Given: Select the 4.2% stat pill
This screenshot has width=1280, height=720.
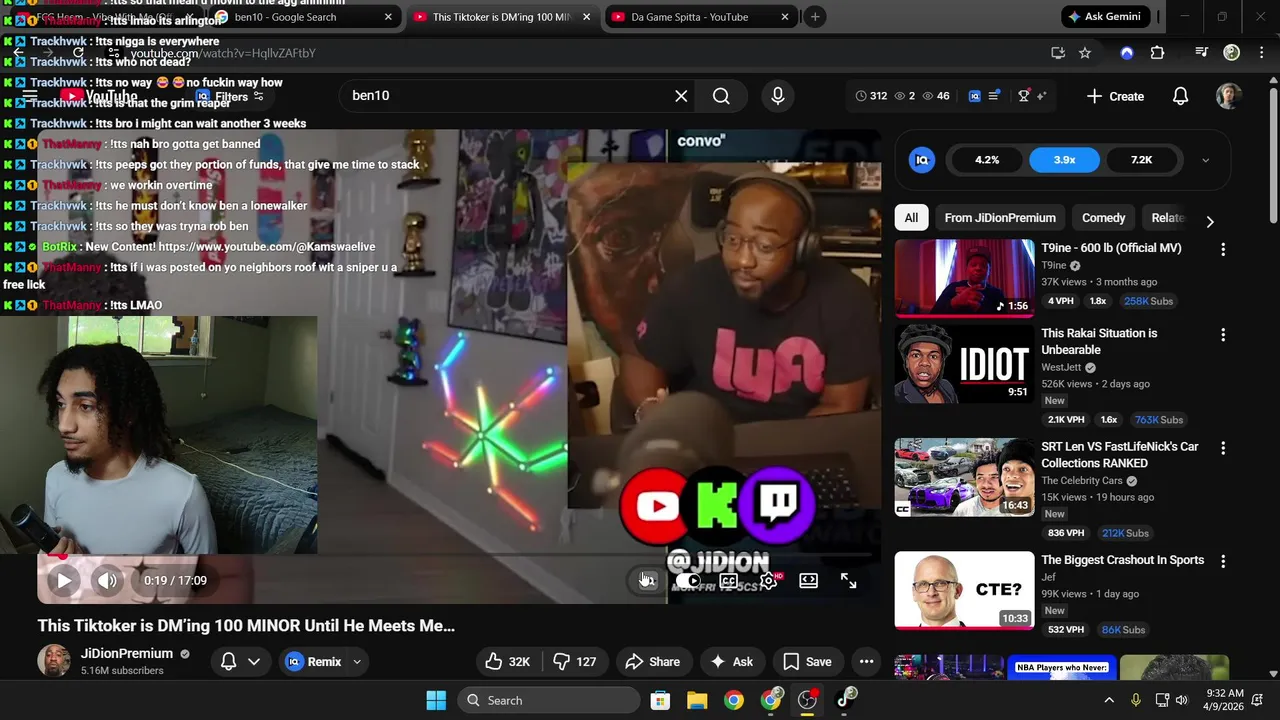Looking at the screenshot, I should (987, 160).
